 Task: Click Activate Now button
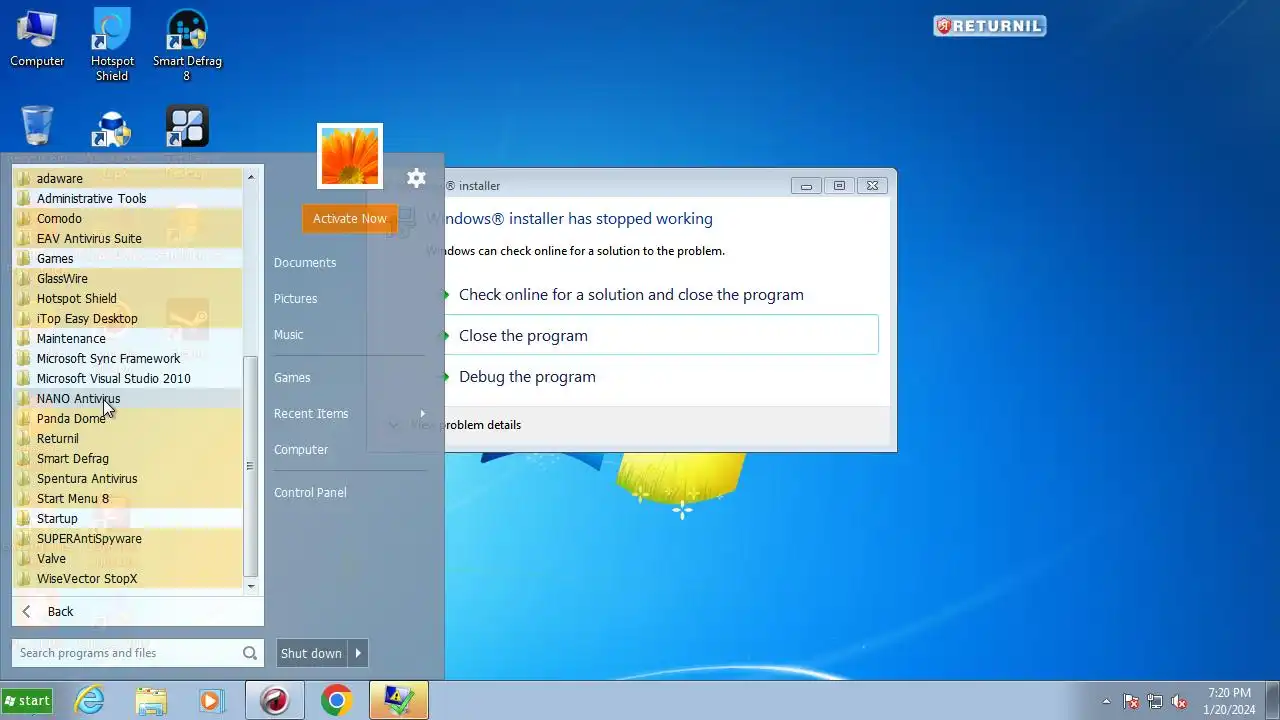[349, 218]
